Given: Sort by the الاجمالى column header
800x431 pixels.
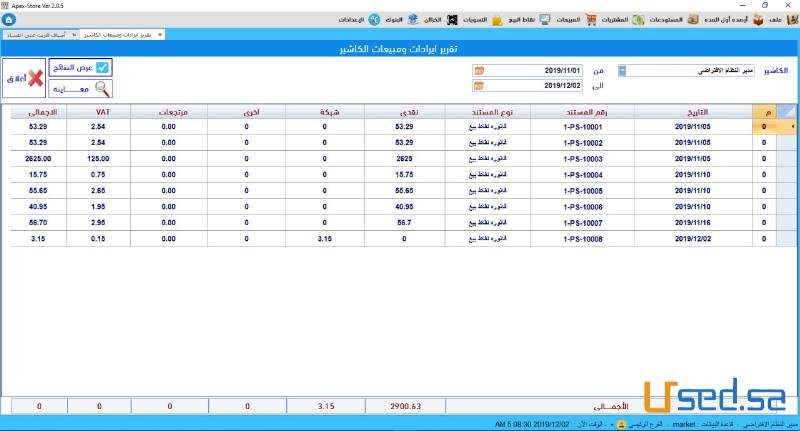Looking at the screenshot, I should pyautogui.click(x=41, y=111).
